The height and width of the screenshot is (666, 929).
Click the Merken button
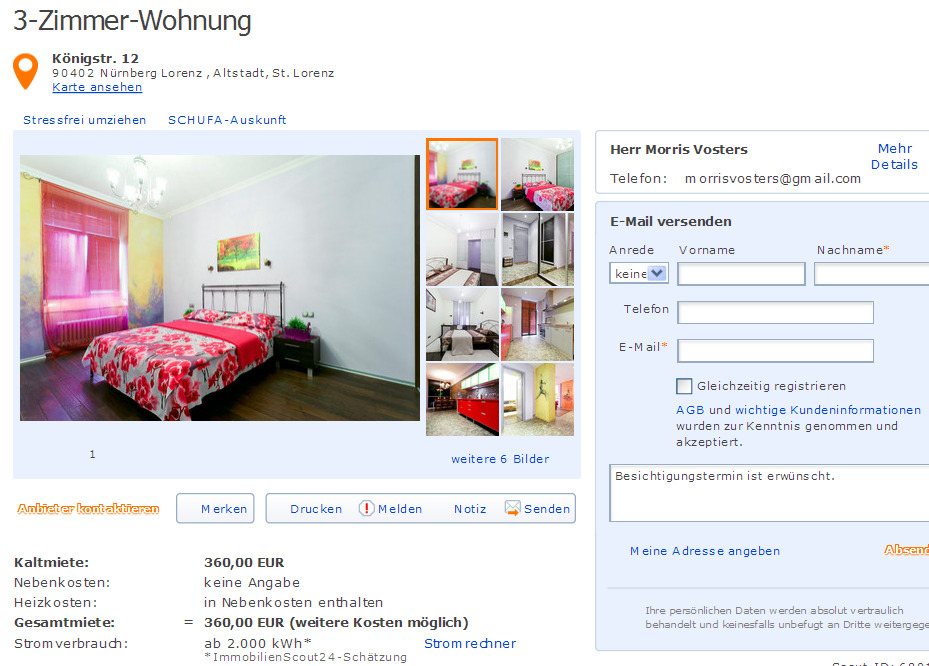(215, 508)
